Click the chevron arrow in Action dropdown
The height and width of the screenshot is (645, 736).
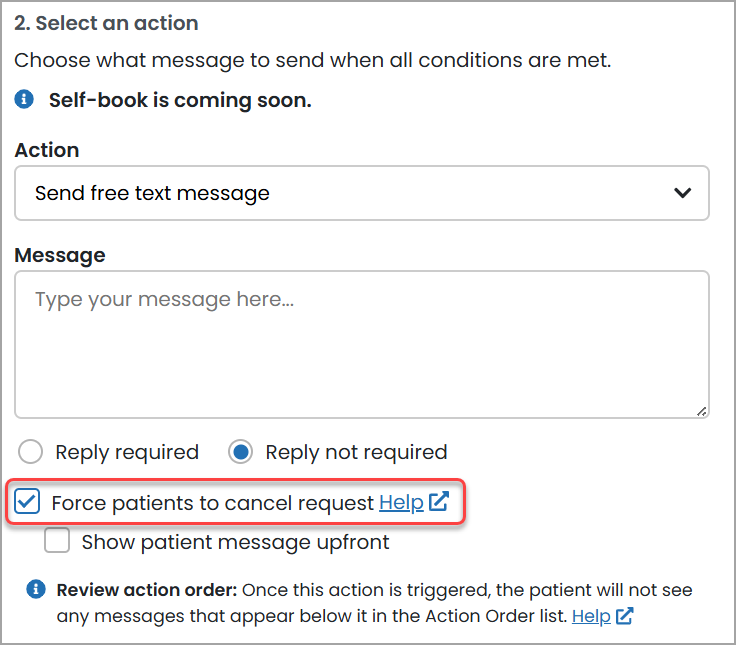(x=683, y=193)
